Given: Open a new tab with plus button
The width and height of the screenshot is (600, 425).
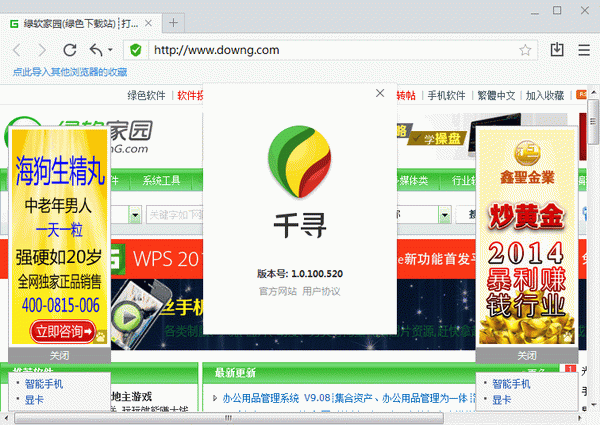Looking at the screenshot, I should [173, 23].
